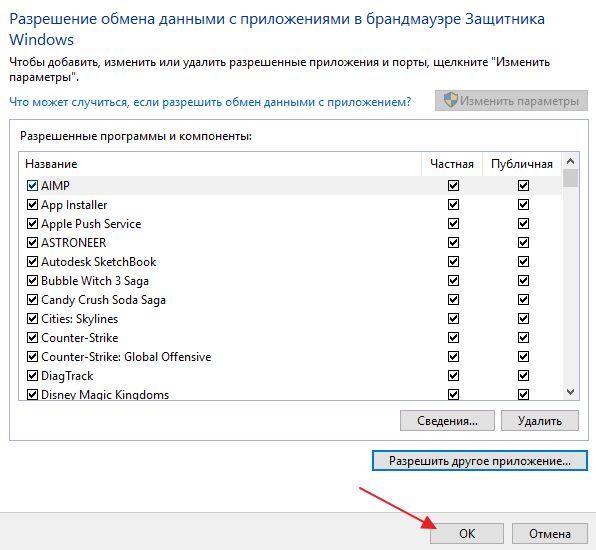Toggle AIMP Частная checkbox
Image resolution: width=596 pixels, height=550 pixels.
point(453,185)
